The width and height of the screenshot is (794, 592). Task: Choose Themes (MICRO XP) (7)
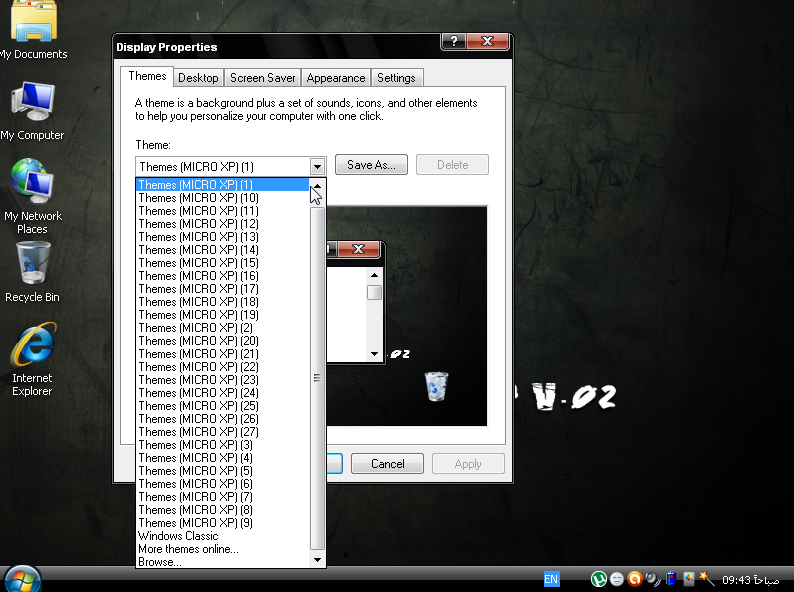click(x=223, y=496)
